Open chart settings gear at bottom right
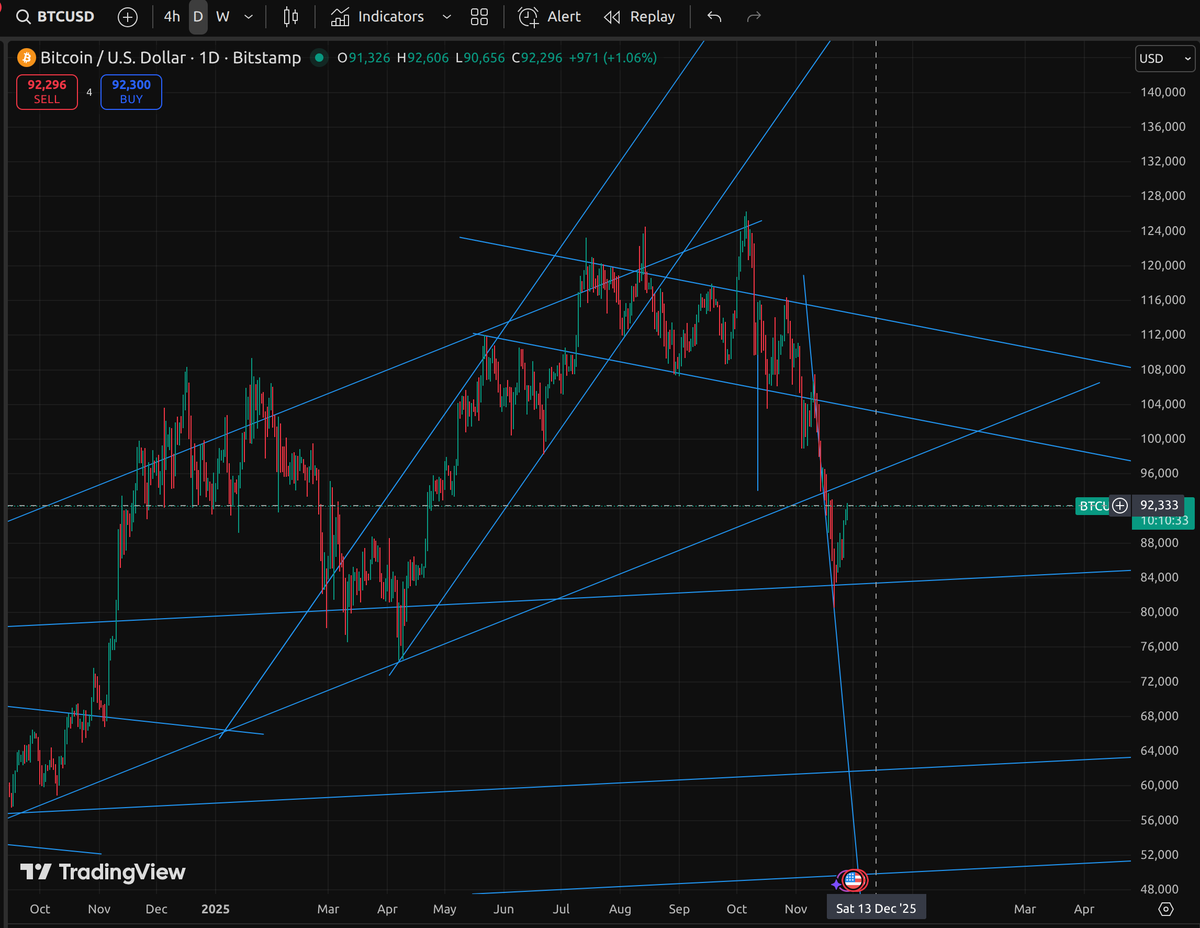The image size is (1200, 928). (1166, 908)
